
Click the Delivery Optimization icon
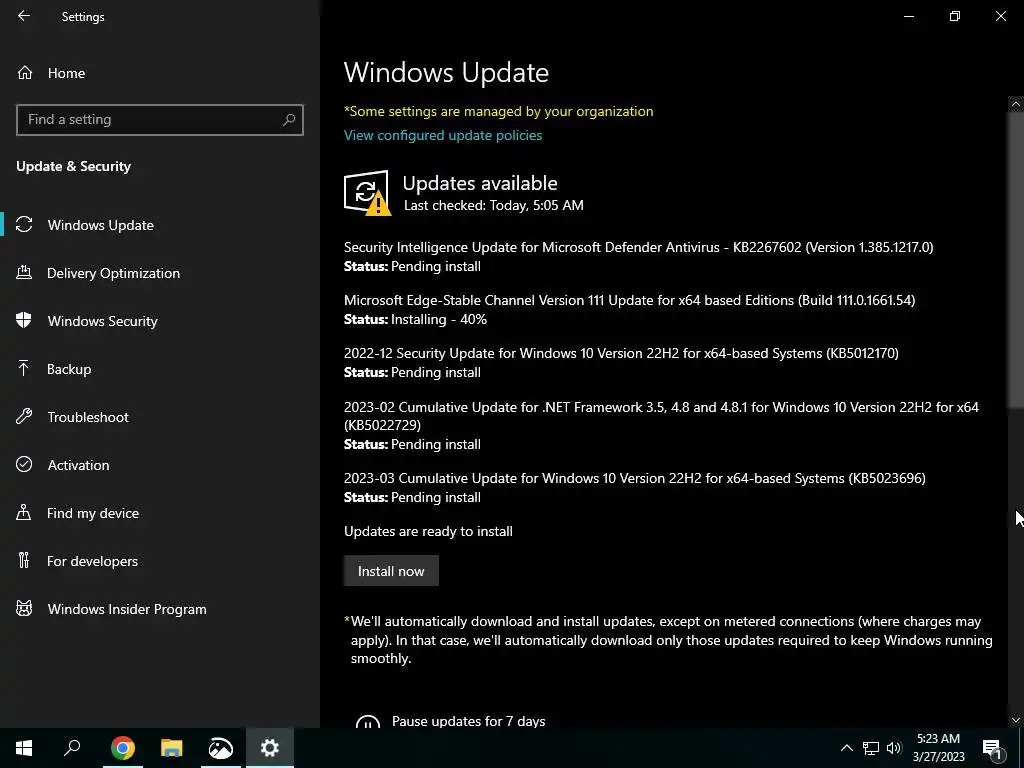(x=24, y=272)
